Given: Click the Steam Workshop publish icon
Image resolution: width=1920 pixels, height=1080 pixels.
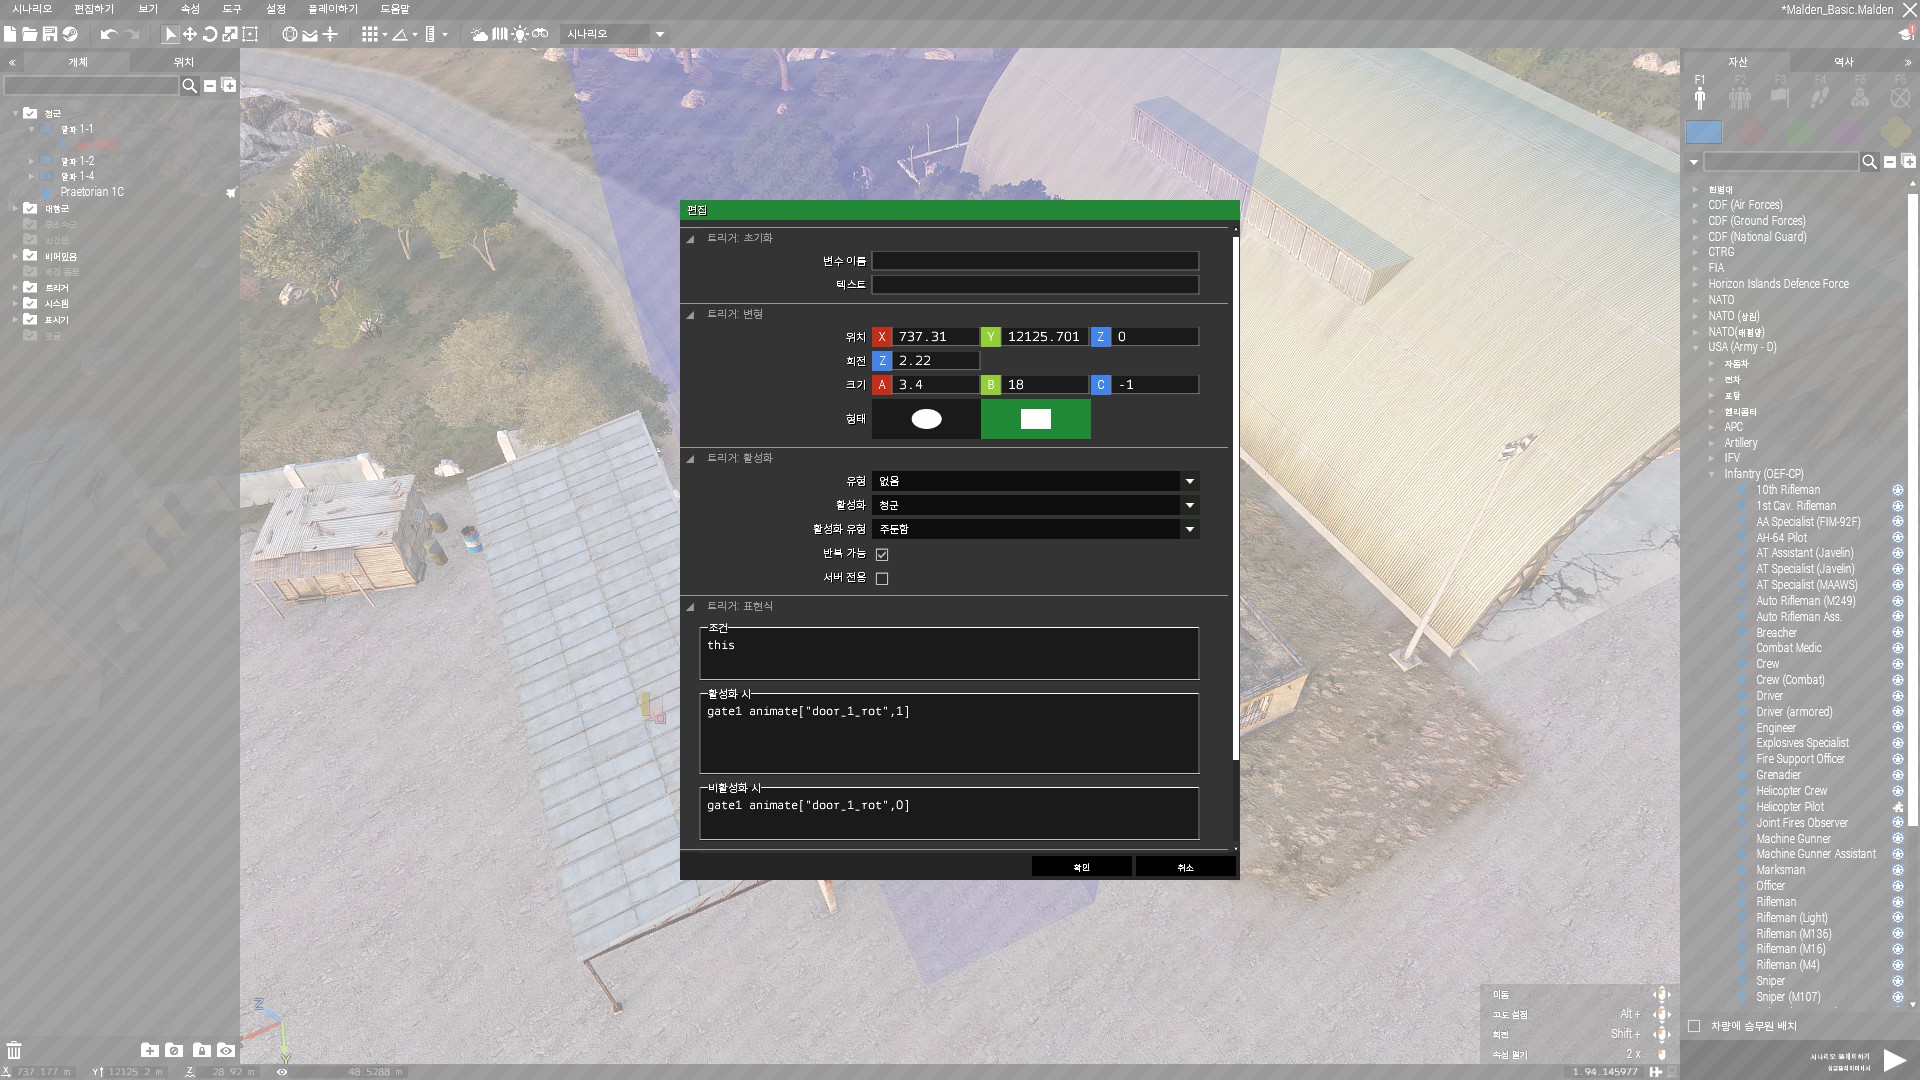Looking at the screenshot, I should point(70,34).
